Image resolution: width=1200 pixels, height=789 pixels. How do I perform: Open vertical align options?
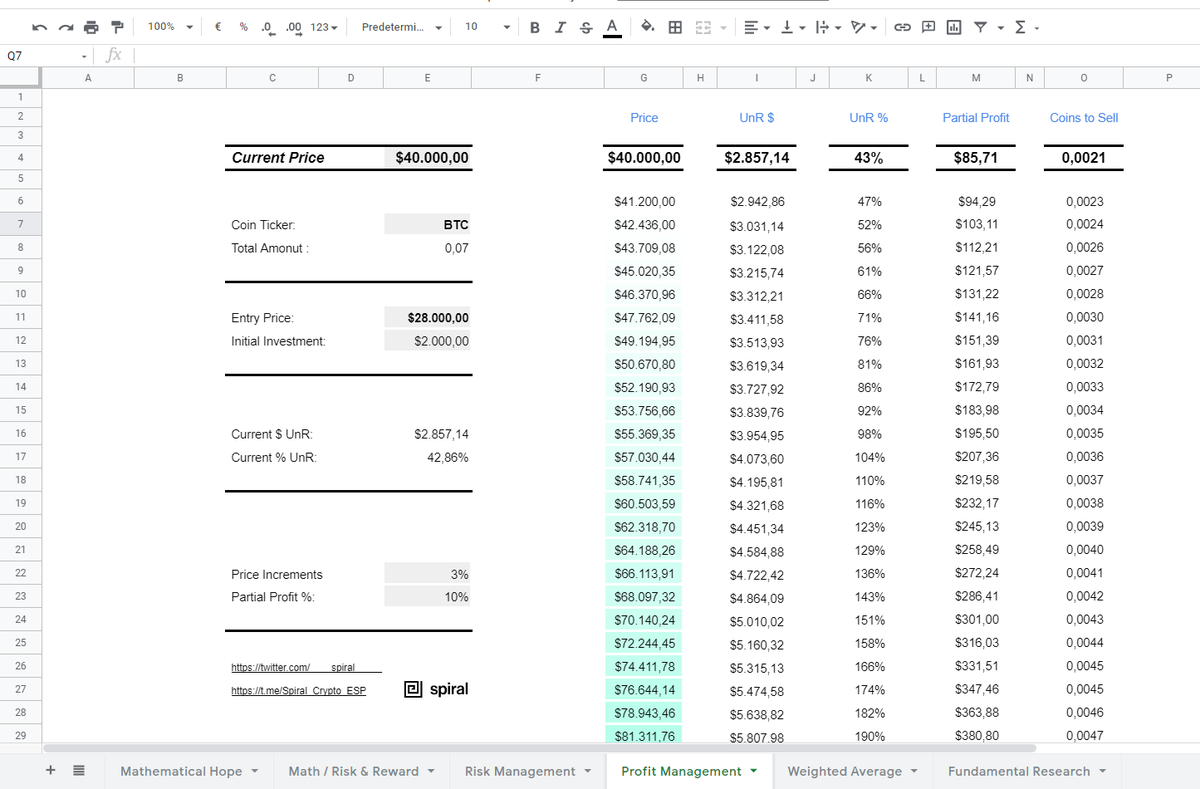793,27
